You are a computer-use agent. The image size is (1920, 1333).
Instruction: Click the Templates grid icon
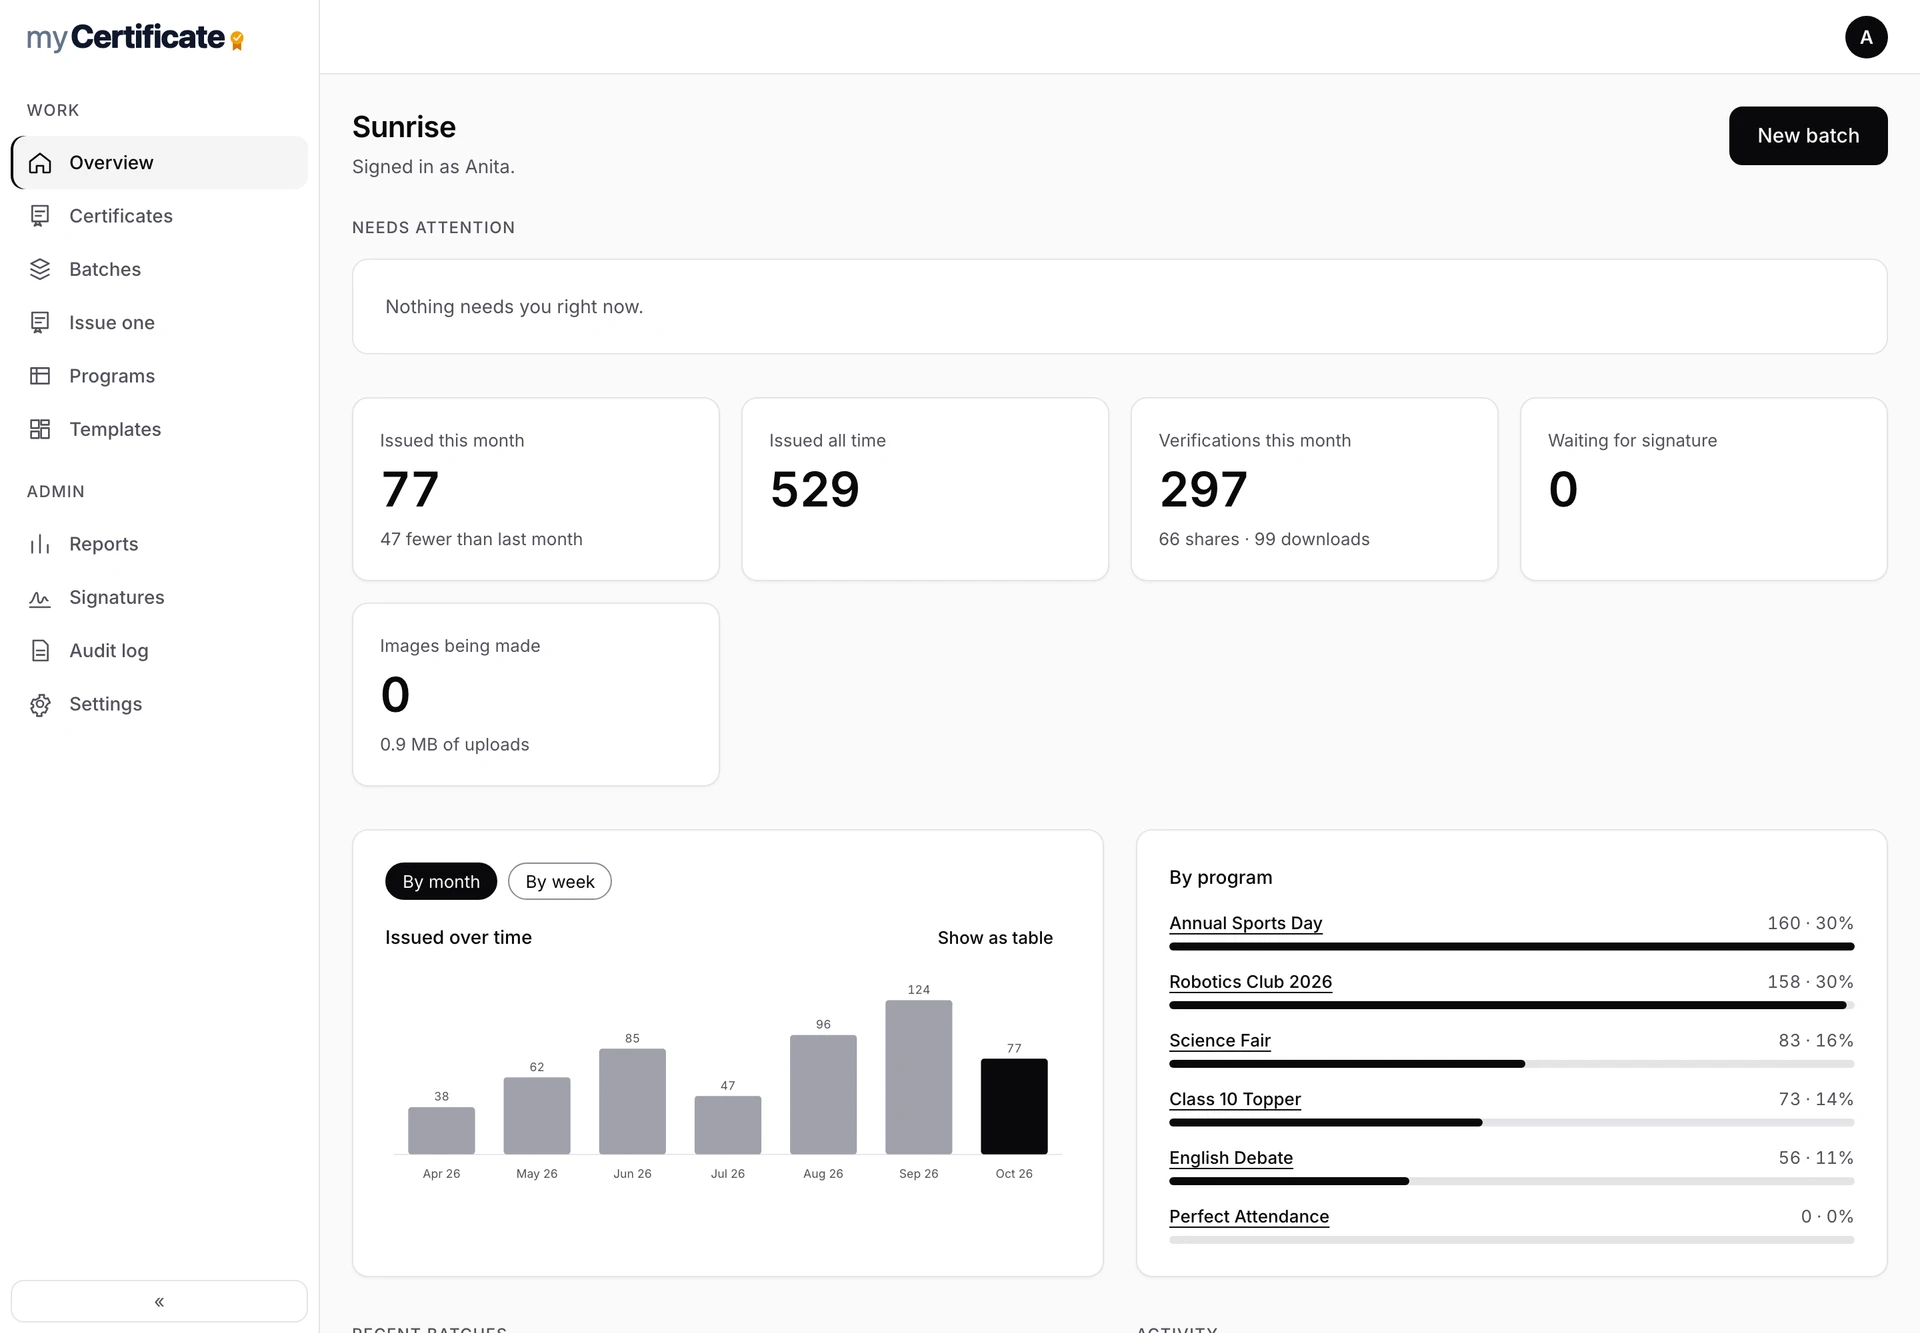click(40, 429)
